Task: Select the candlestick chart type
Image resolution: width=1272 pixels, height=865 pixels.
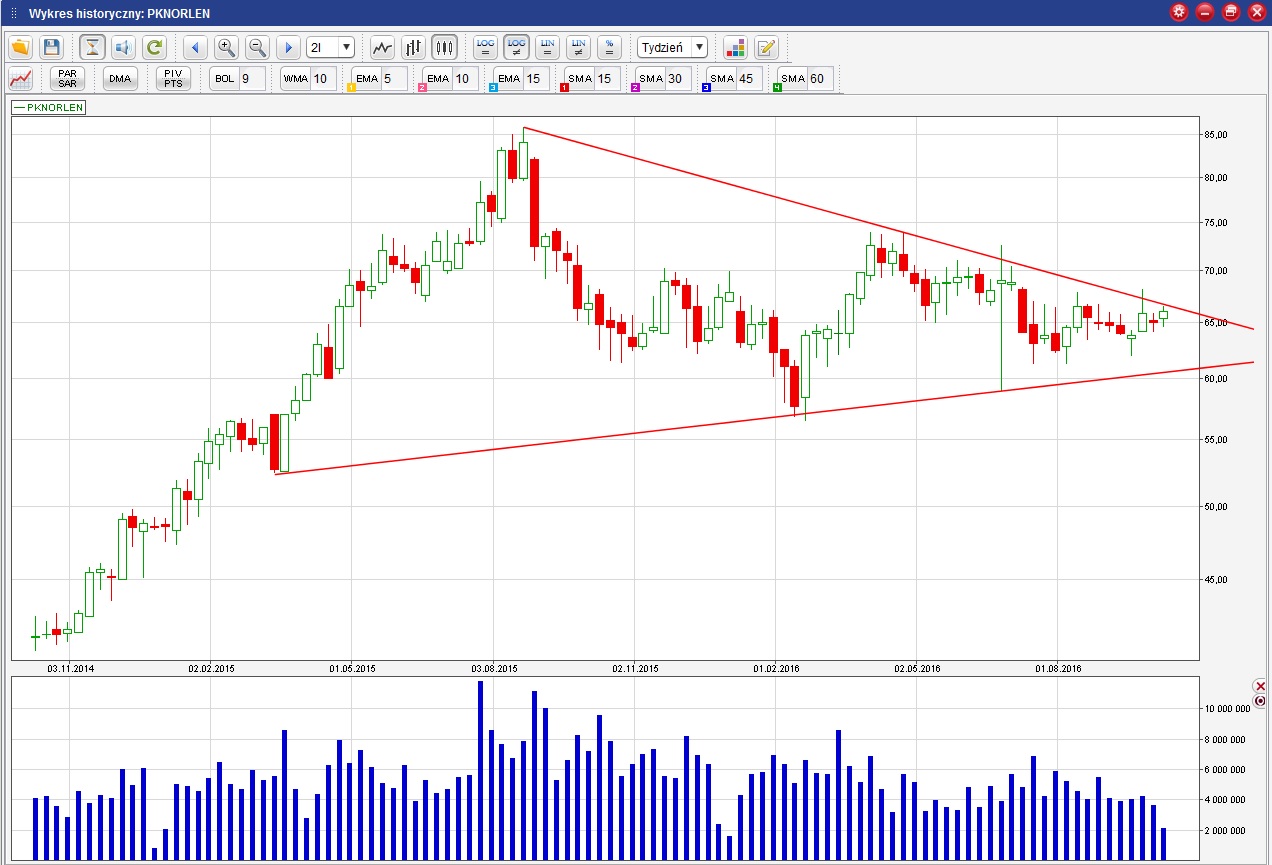Action: [x=444, y=47]
